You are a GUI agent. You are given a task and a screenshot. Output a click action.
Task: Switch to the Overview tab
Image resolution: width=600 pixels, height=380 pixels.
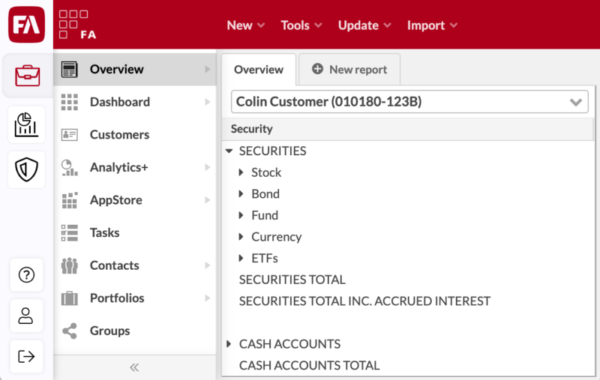point(259,70)
